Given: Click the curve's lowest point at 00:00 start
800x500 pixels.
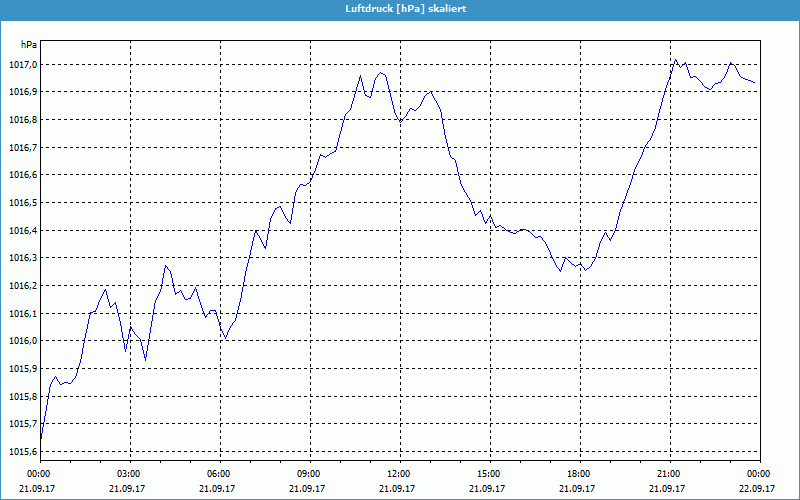Looking at the screenshot, I should 41,438.
